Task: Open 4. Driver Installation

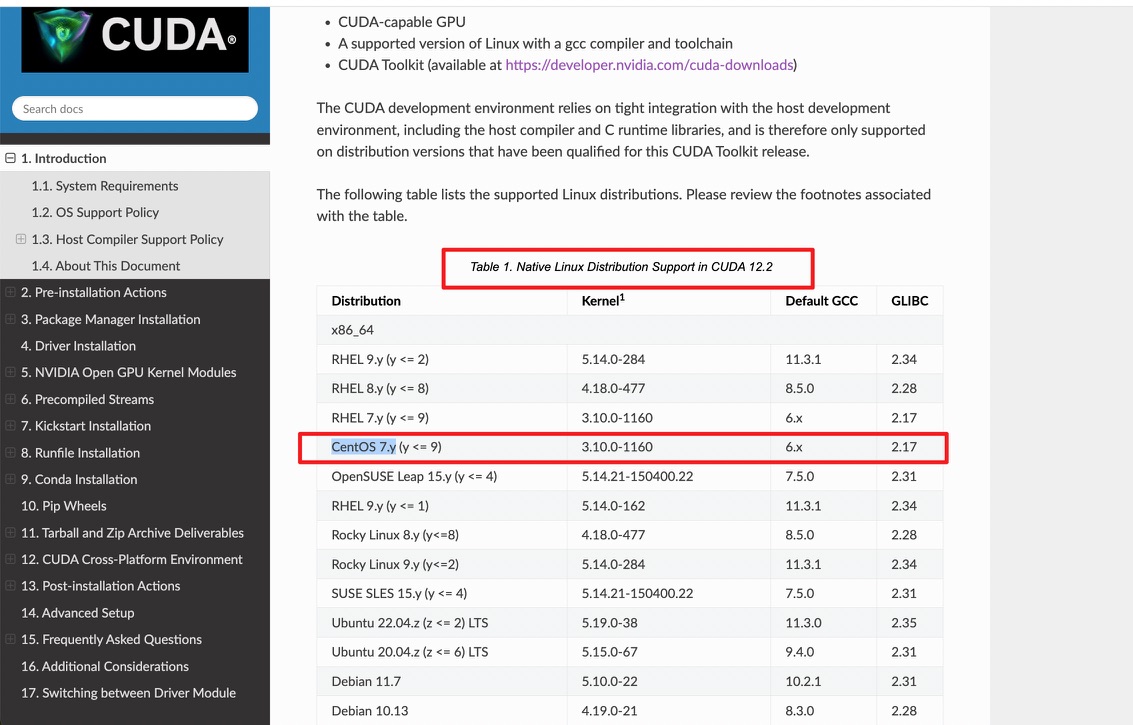Action: [x=78, y=346]
